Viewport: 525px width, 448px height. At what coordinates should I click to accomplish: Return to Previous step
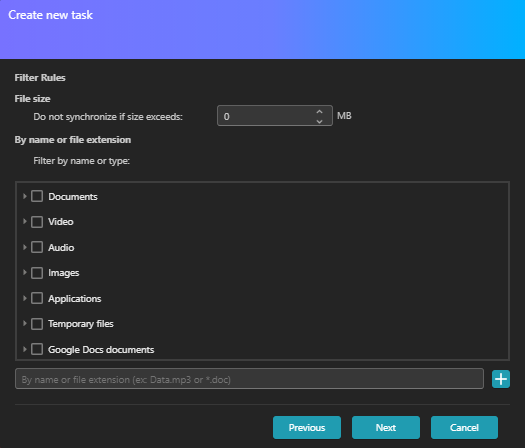click(x=307, y=428)
